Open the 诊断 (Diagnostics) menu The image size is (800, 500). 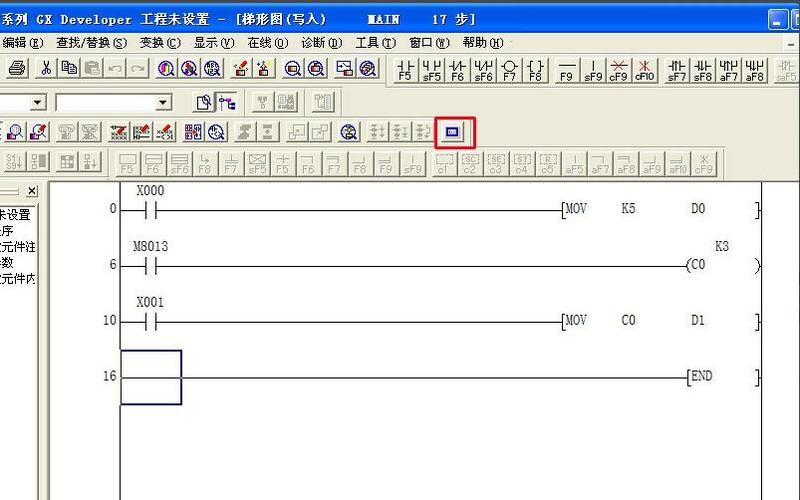(321, 43)
